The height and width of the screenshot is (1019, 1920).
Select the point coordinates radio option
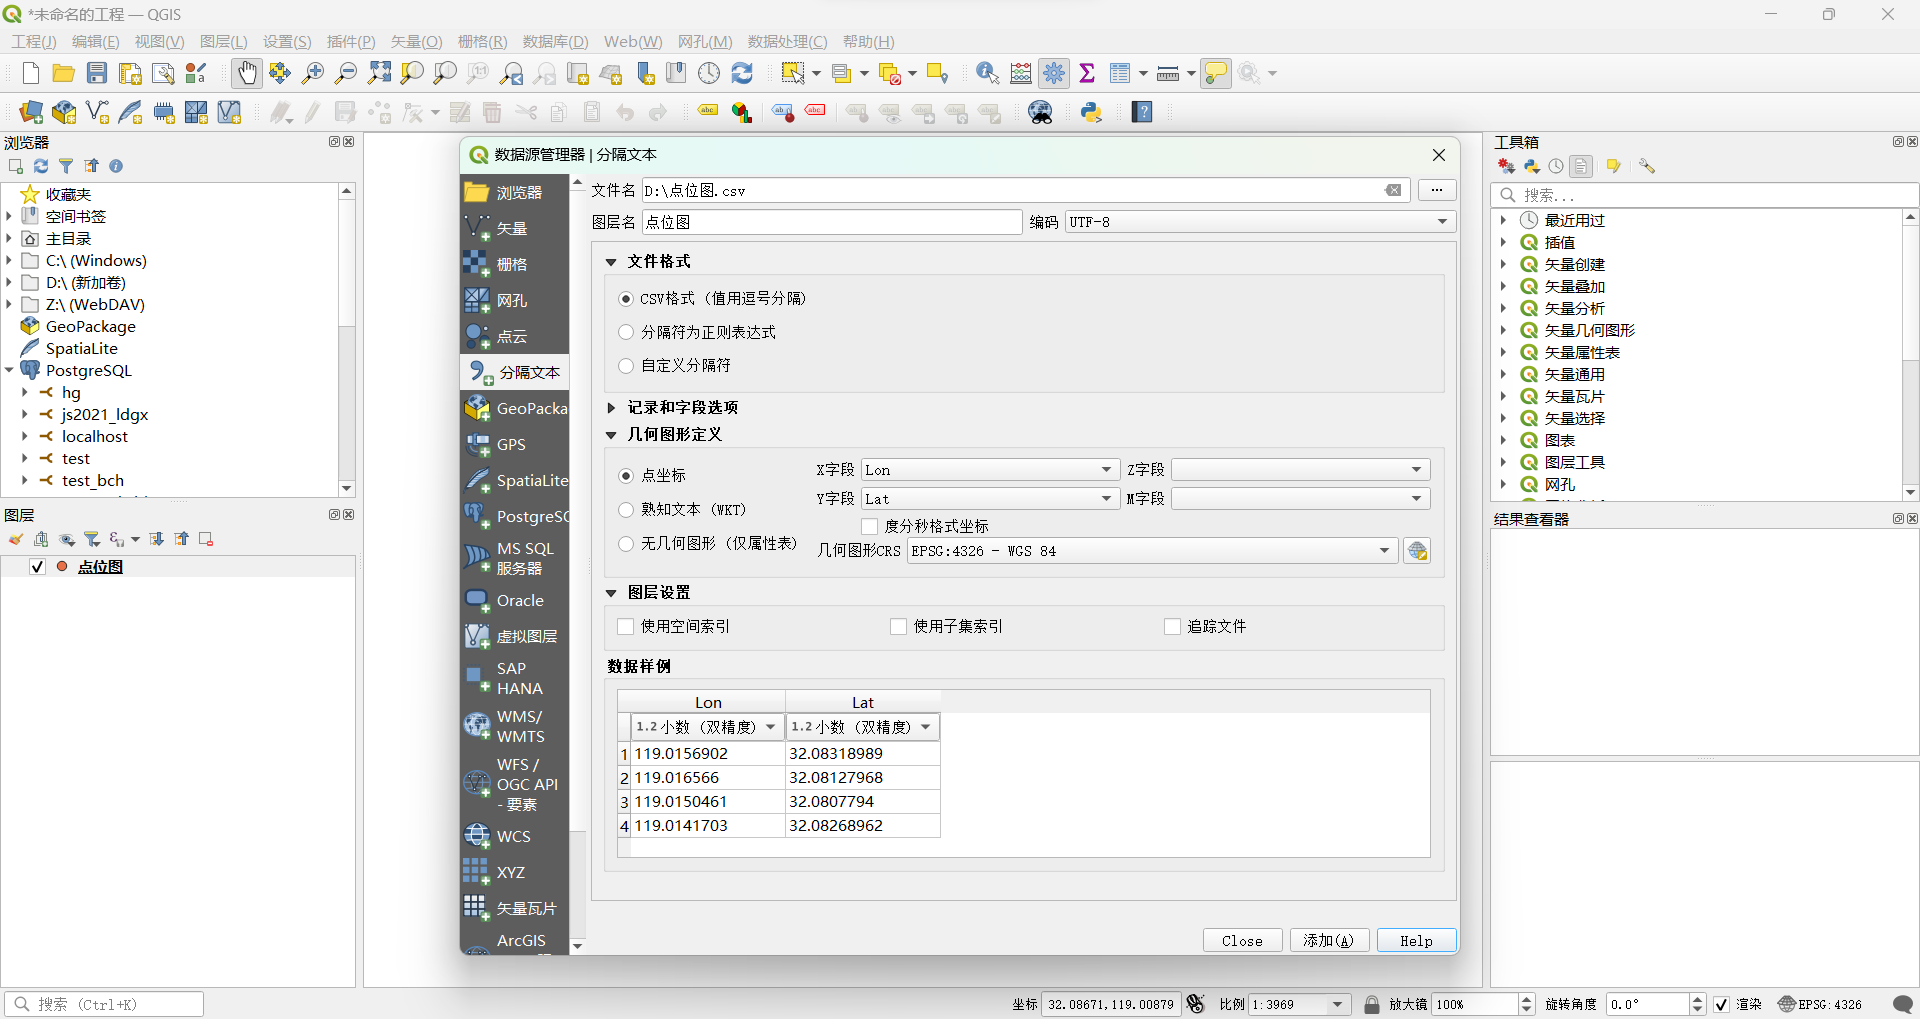626,476
